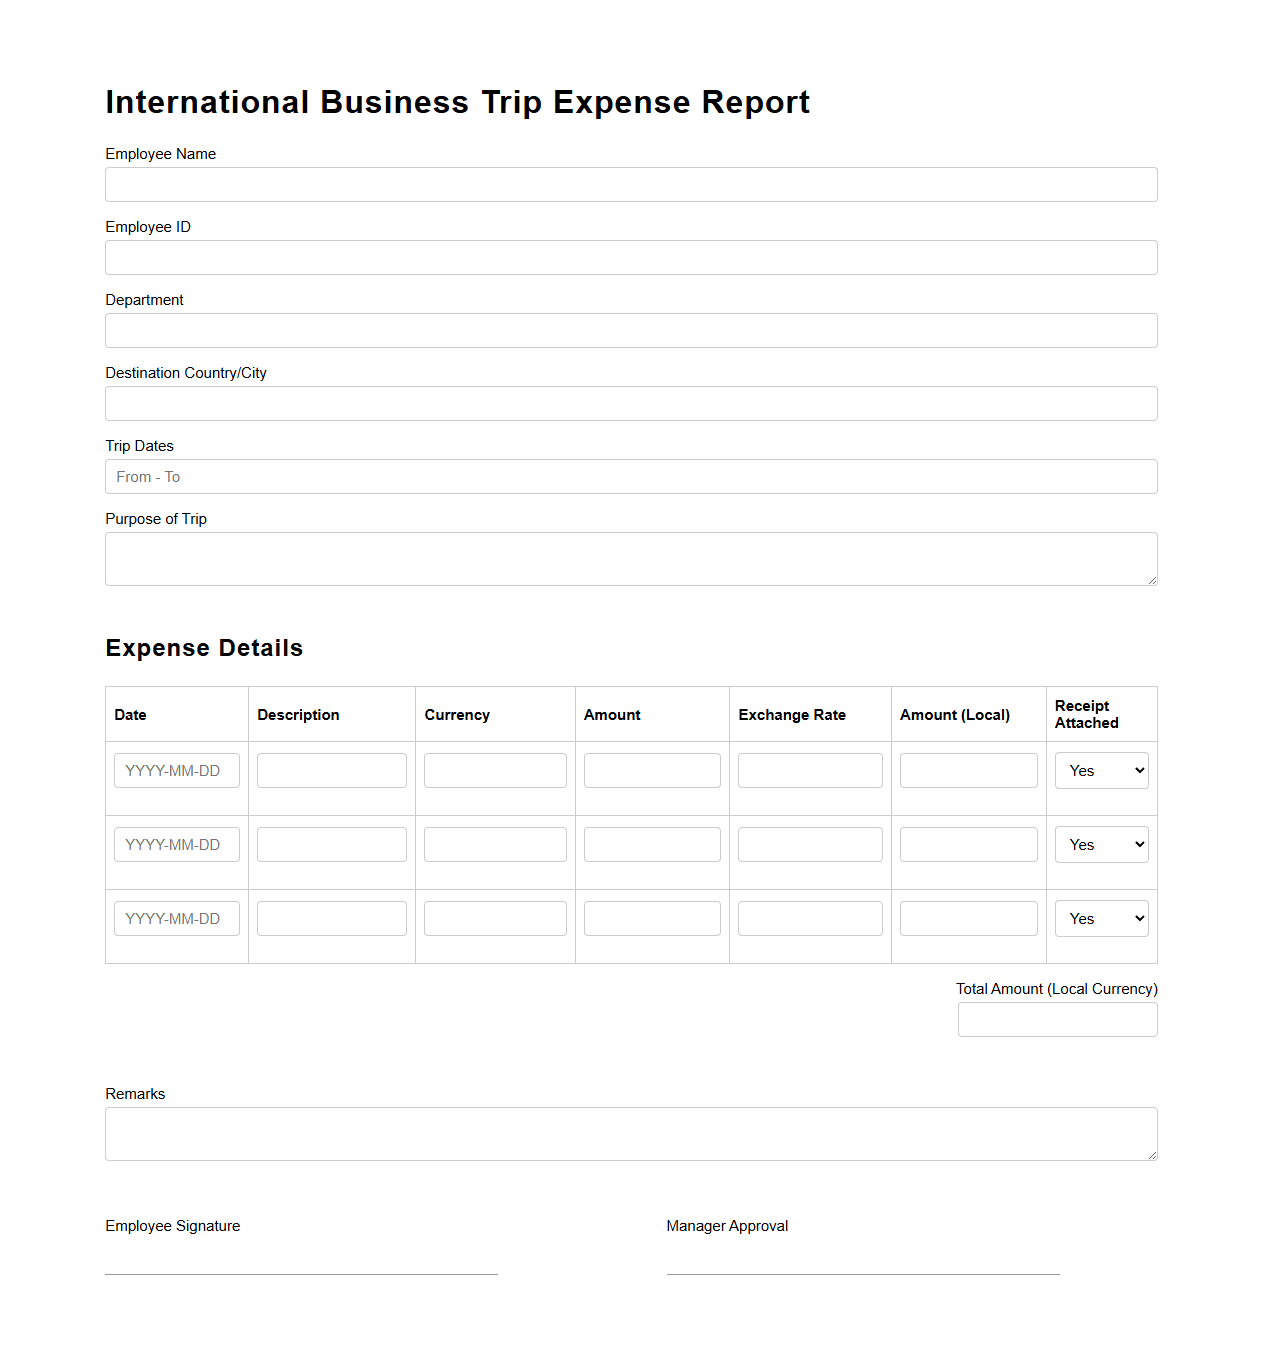Select the Department input field
Image resolution: width=1263 pixels, height=1359 pixels.
[630, 330]
